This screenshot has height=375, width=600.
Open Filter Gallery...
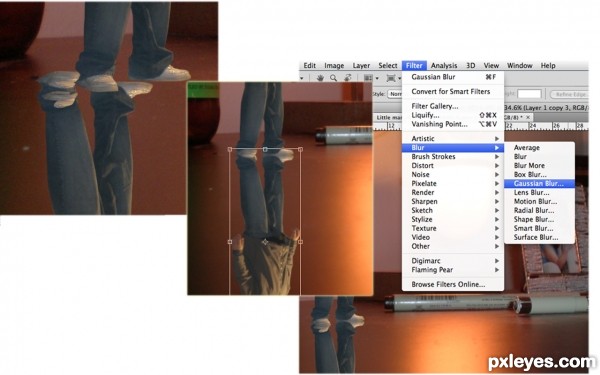(453, 106)
